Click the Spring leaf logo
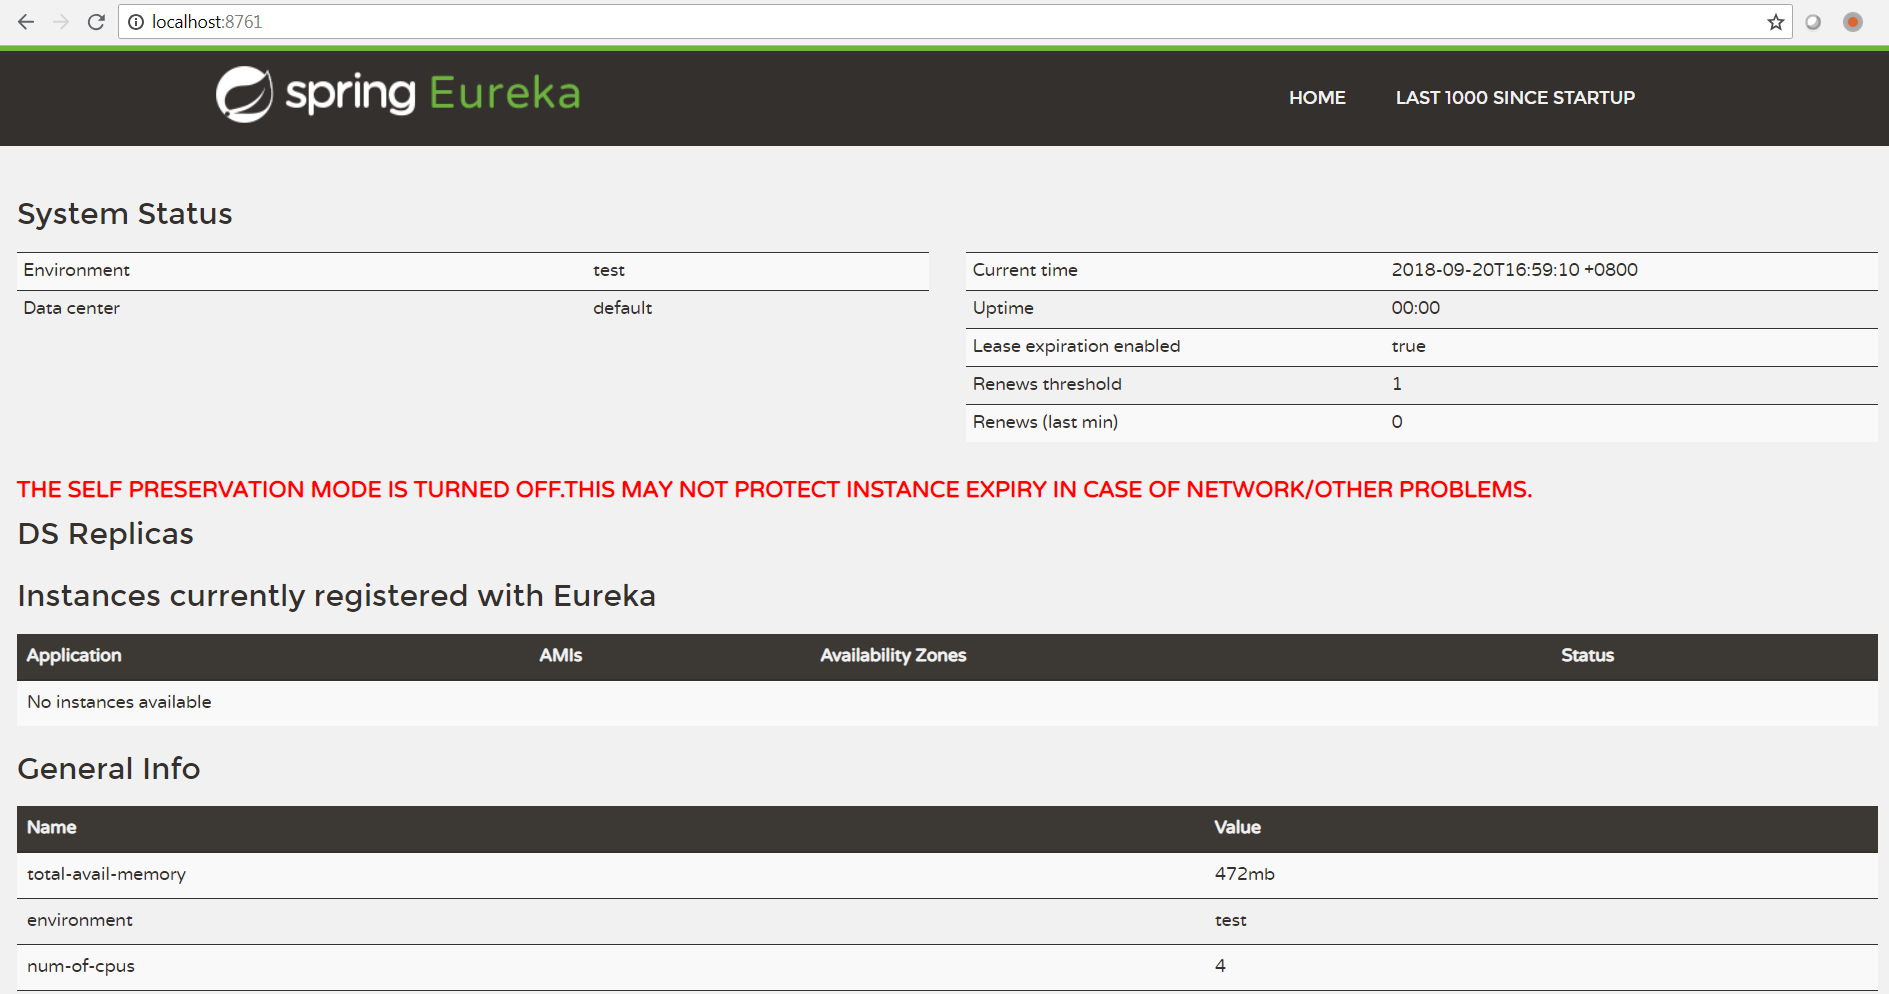Image resolution: width=1889 pixels, height=994 pixels. 244,95
